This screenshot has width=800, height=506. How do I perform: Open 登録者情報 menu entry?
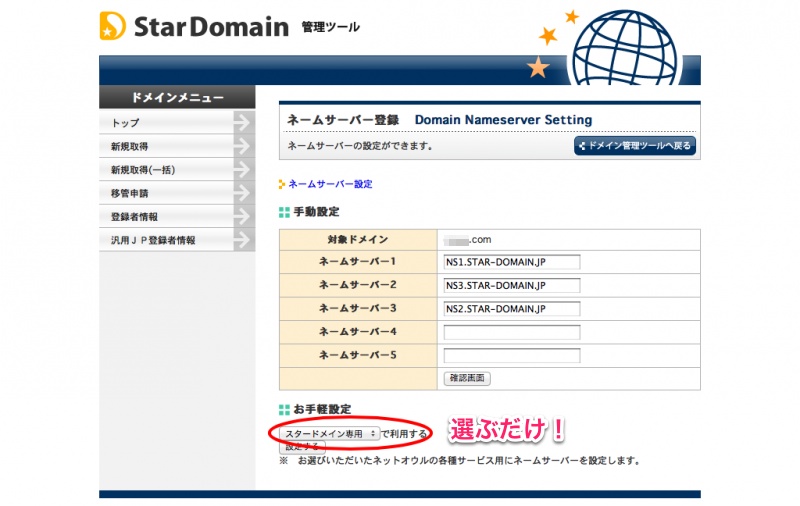pos(177,217)
